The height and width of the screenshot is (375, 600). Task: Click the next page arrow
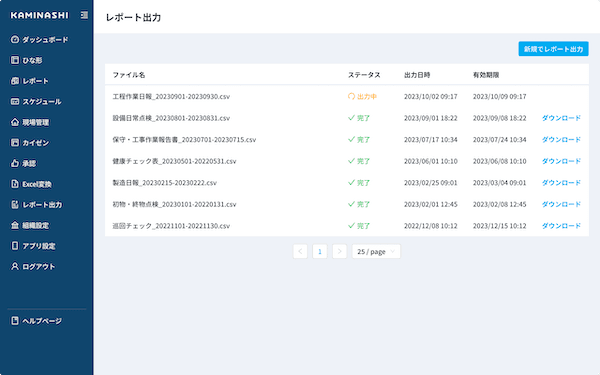pyautogui.click(x=339, y=251)
